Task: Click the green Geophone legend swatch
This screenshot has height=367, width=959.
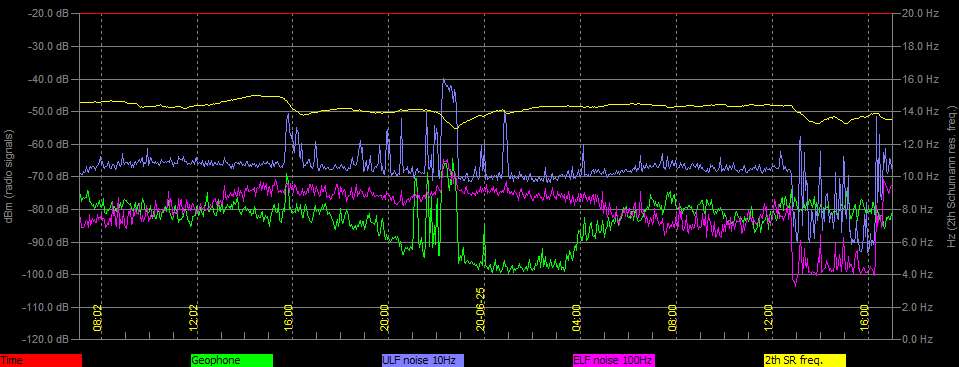Action: pyautogui.click(x=232, y=361)
